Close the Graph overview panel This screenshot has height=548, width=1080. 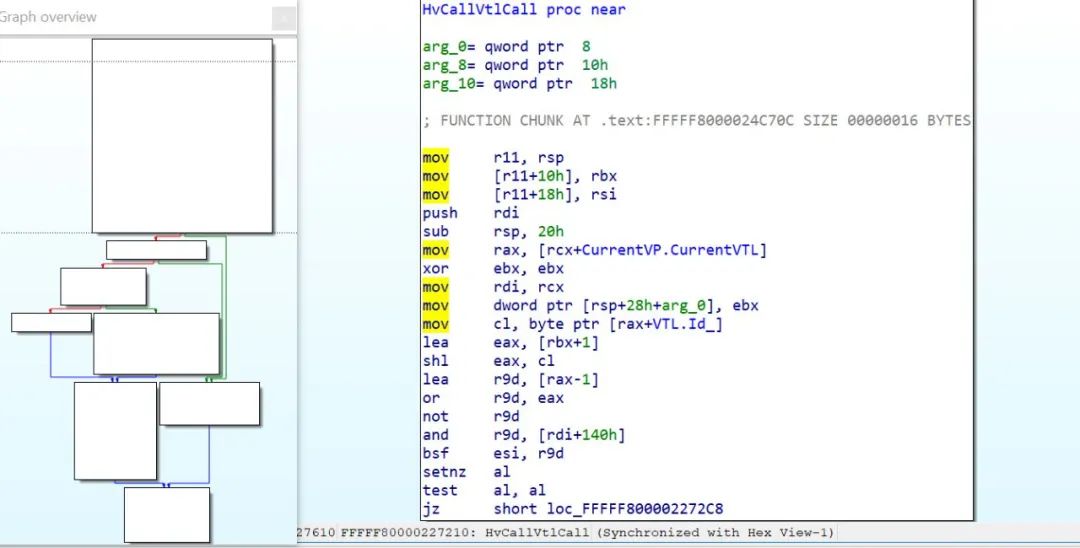point(284,18)
